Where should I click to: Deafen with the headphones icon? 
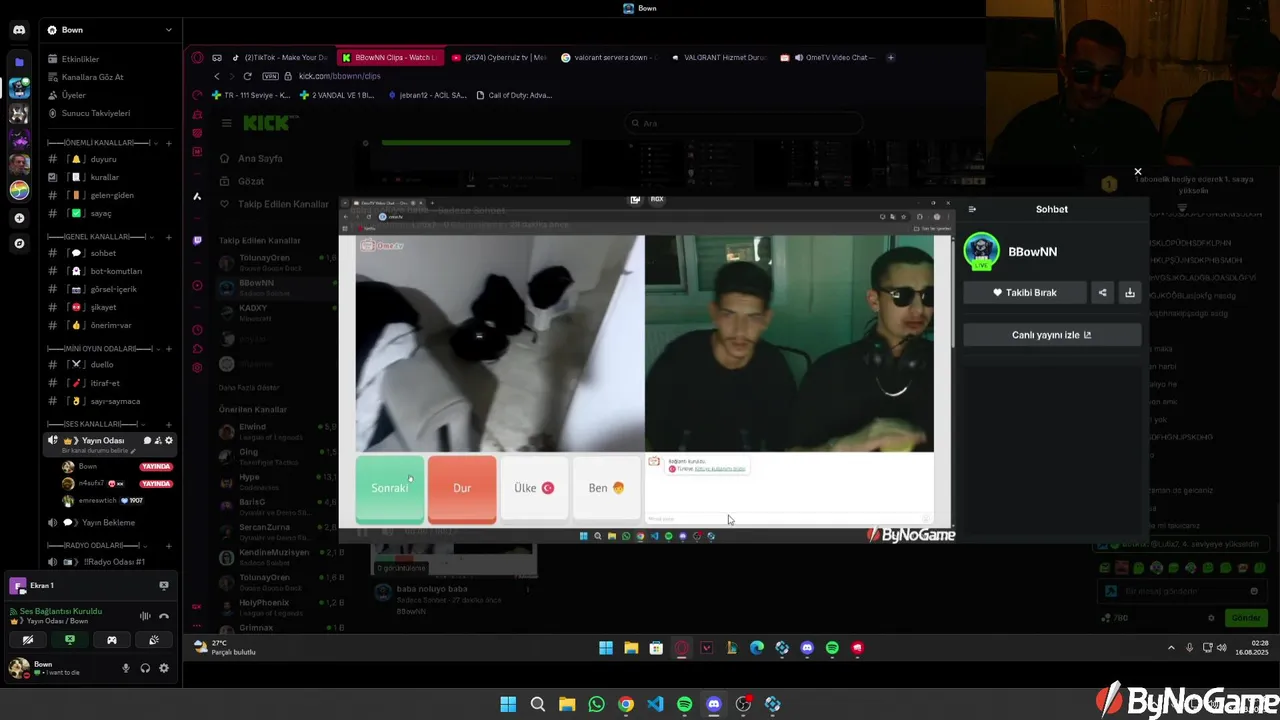click(145, 668)
